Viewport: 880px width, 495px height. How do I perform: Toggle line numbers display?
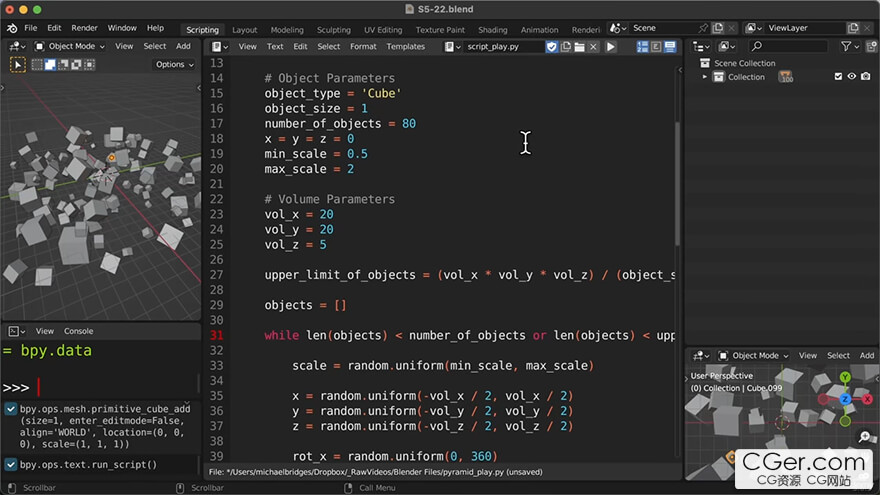[x=643, y=47]
